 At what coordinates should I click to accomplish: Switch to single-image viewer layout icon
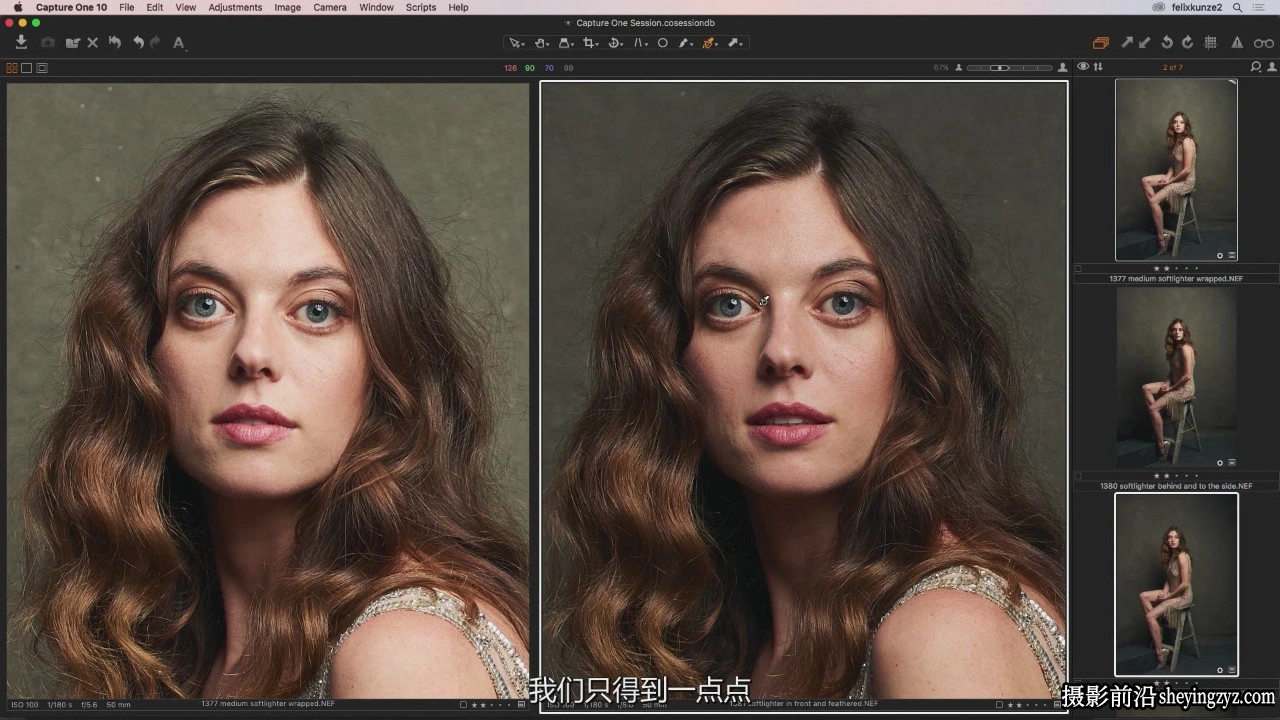(27, 68)
